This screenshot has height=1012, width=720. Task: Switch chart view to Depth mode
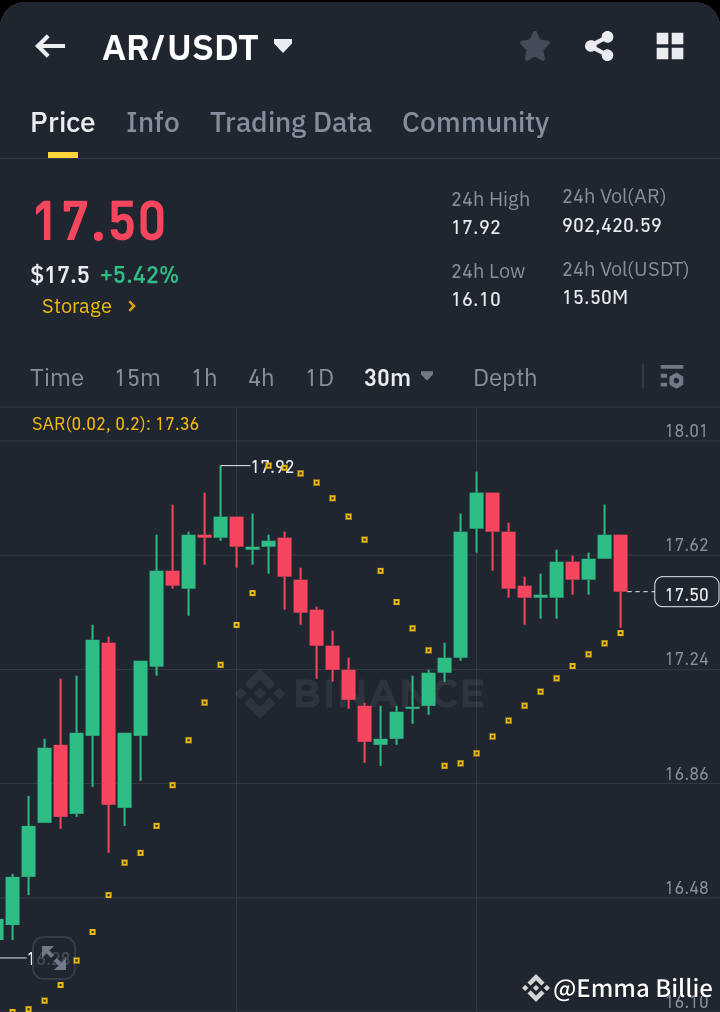pyautogui.click(x=505, y=378)
